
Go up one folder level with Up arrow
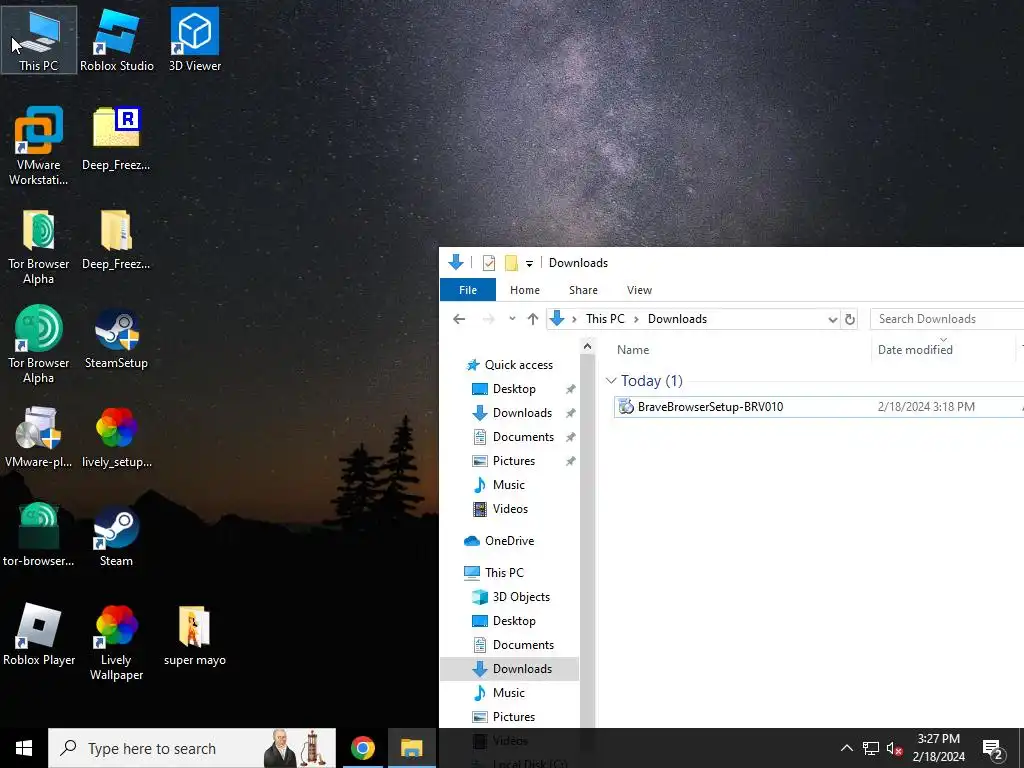[x=533, y=319]
